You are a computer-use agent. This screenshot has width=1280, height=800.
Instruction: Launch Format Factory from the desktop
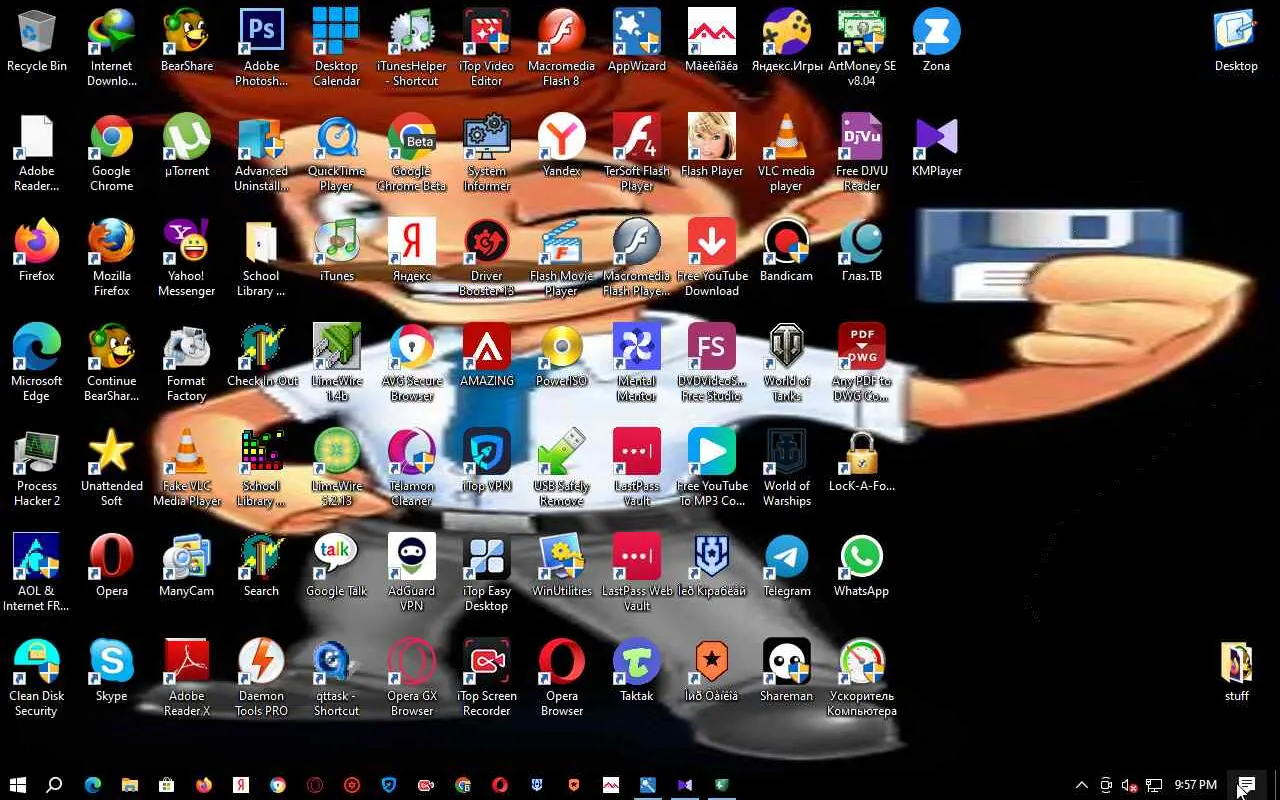click(x=187, y=363)
